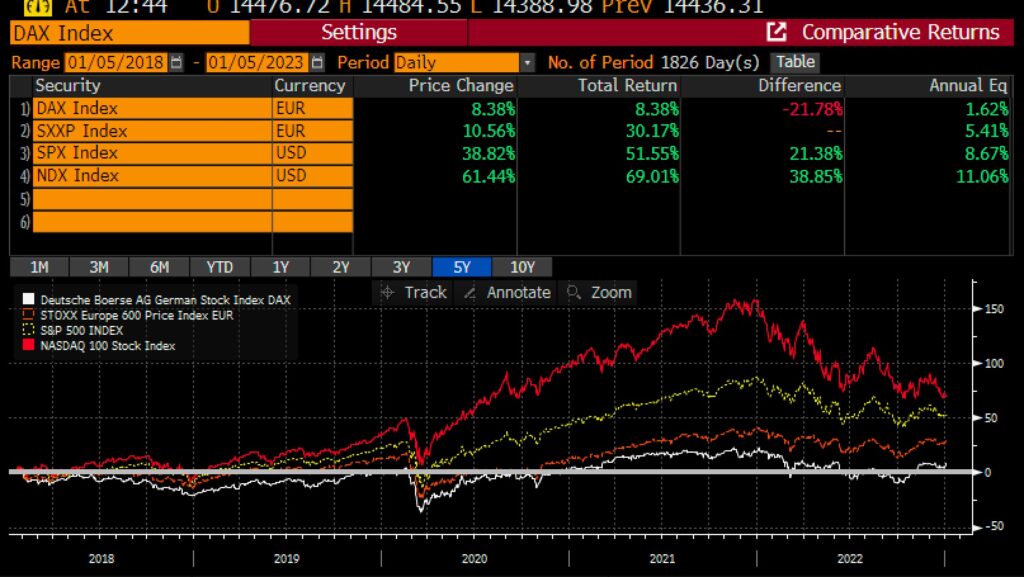Click the Track crosshair icon
The width and height of the screenshot is (1024, 577).
[387, 292]
